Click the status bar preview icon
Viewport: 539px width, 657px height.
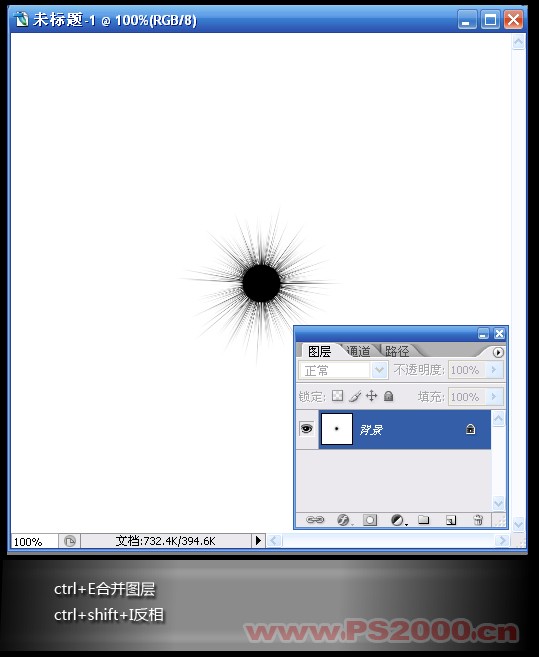pos(70,541)
